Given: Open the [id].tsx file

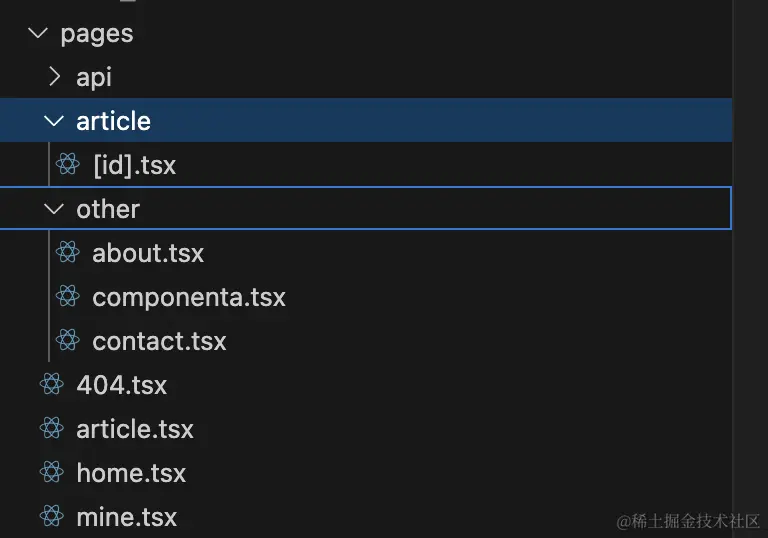Looking at the screenshot, I should pyautogui.click(x=134, y=165).
